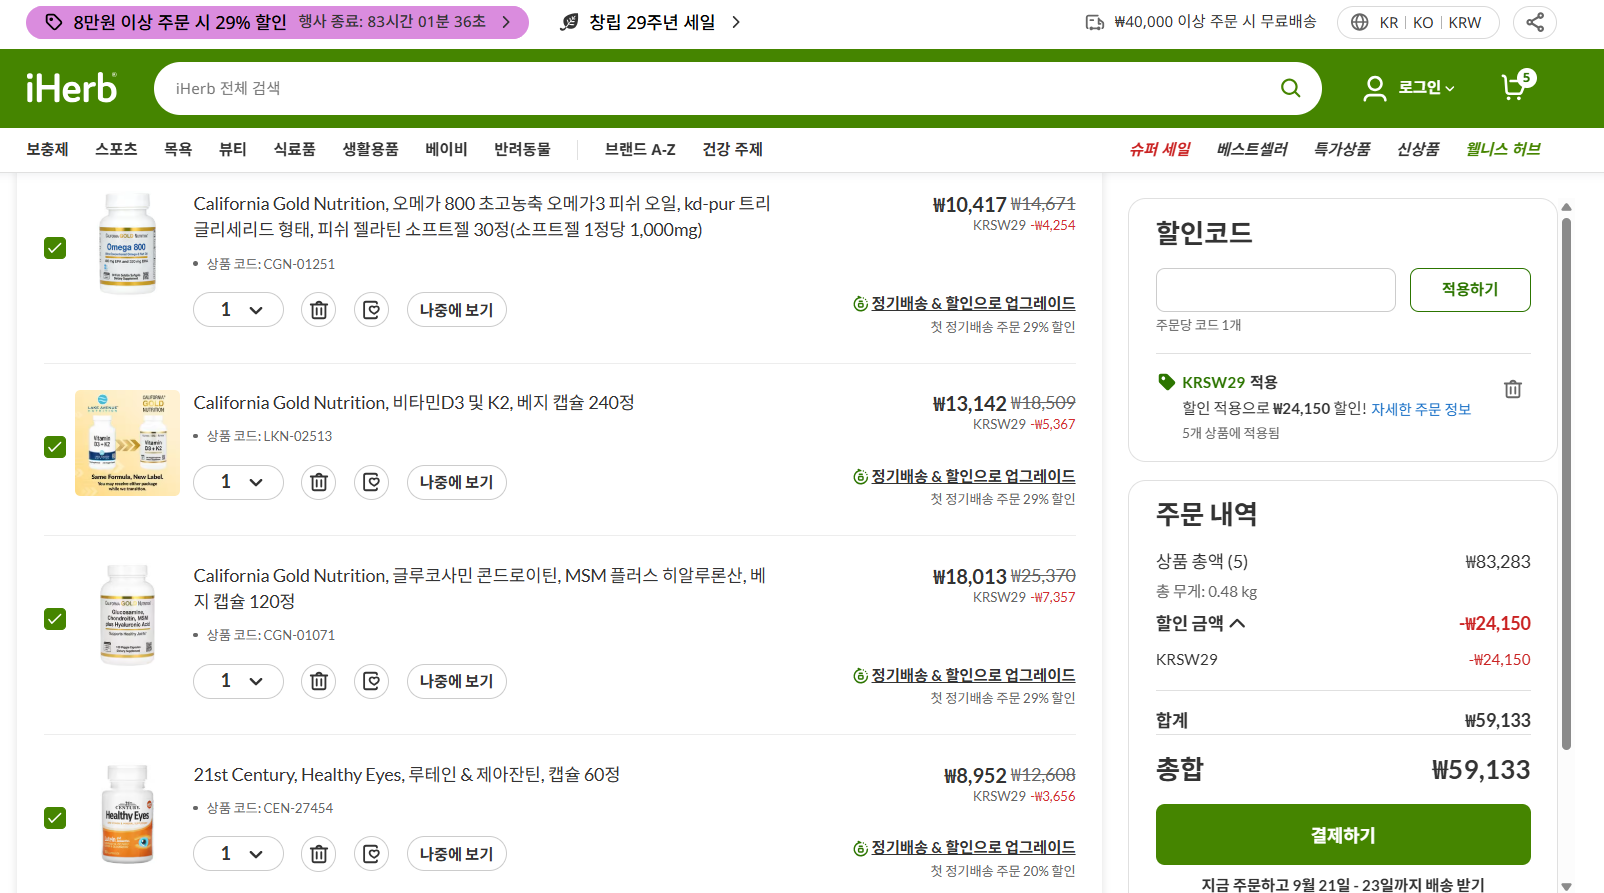Click the promo code input field

coord(1275,290)
